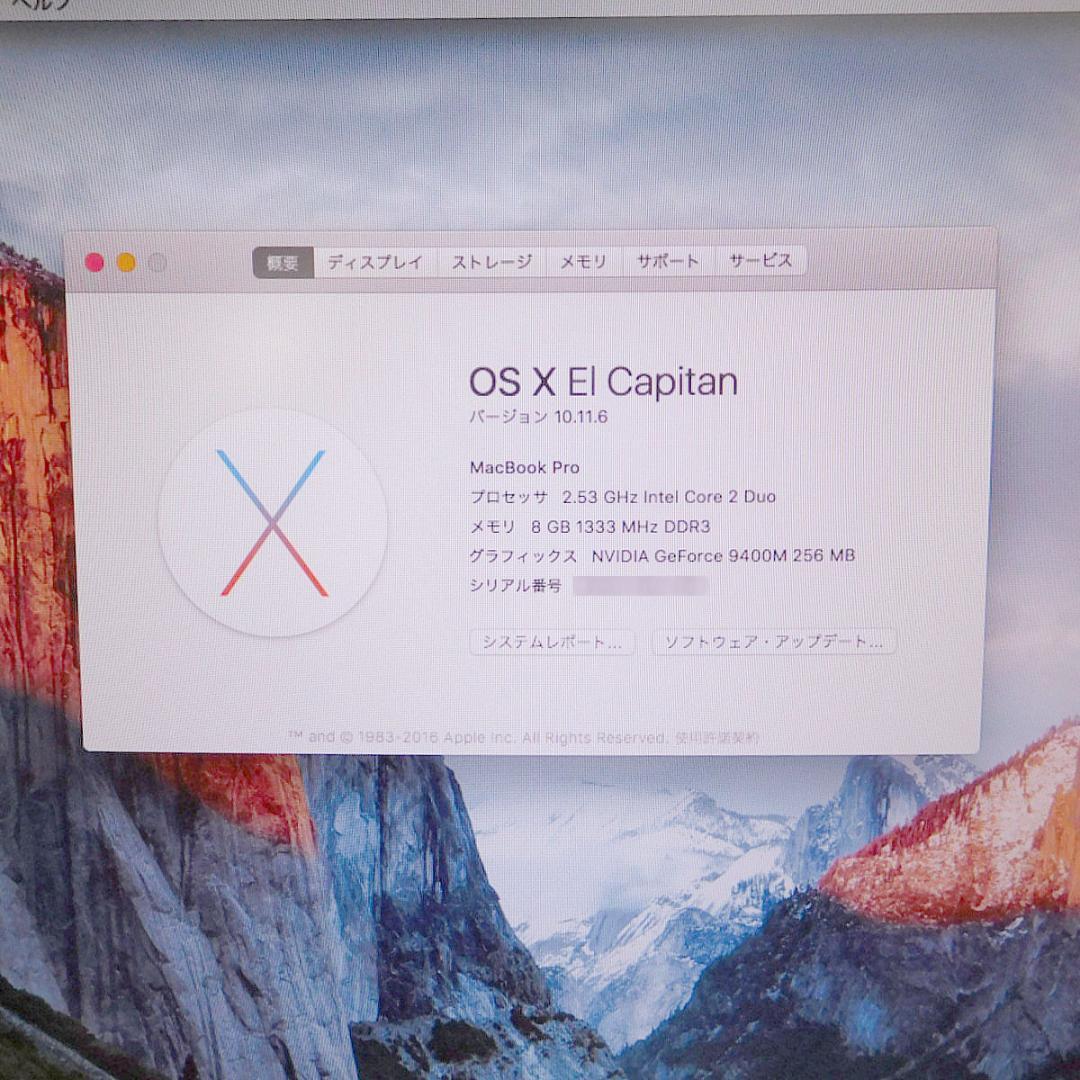Viewport: 1080px width, 1080px height.
Task: Click the プロセッサ label
Action: pyautogui.click(x=509, y=497)
